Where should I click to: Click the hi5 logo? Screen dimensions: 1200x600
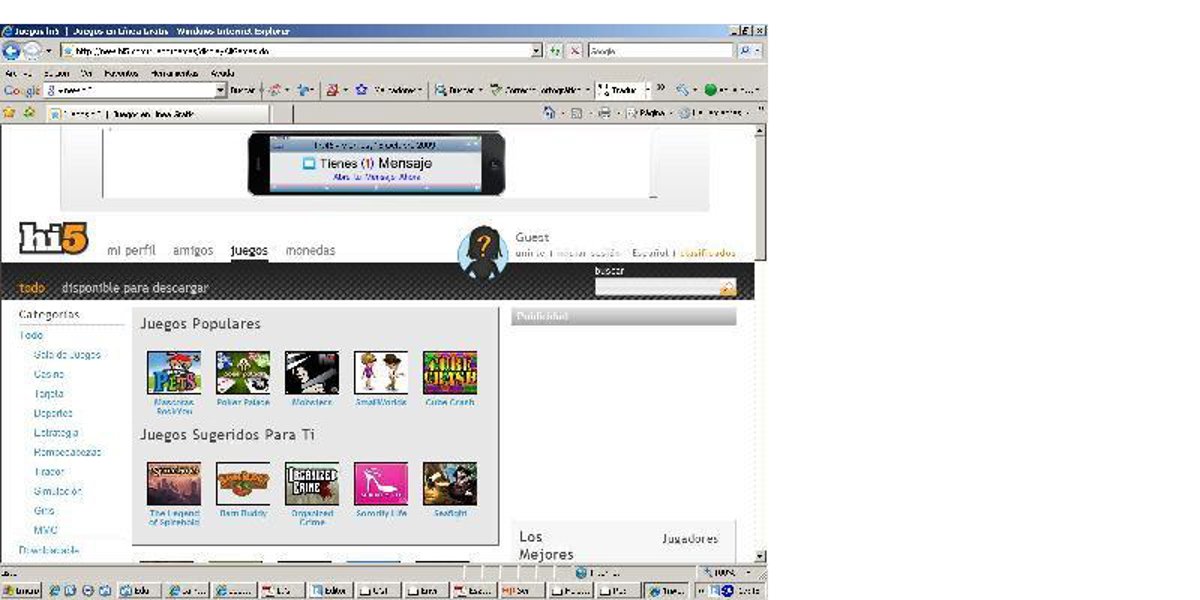pyautogui.click(x=54, y=238)
